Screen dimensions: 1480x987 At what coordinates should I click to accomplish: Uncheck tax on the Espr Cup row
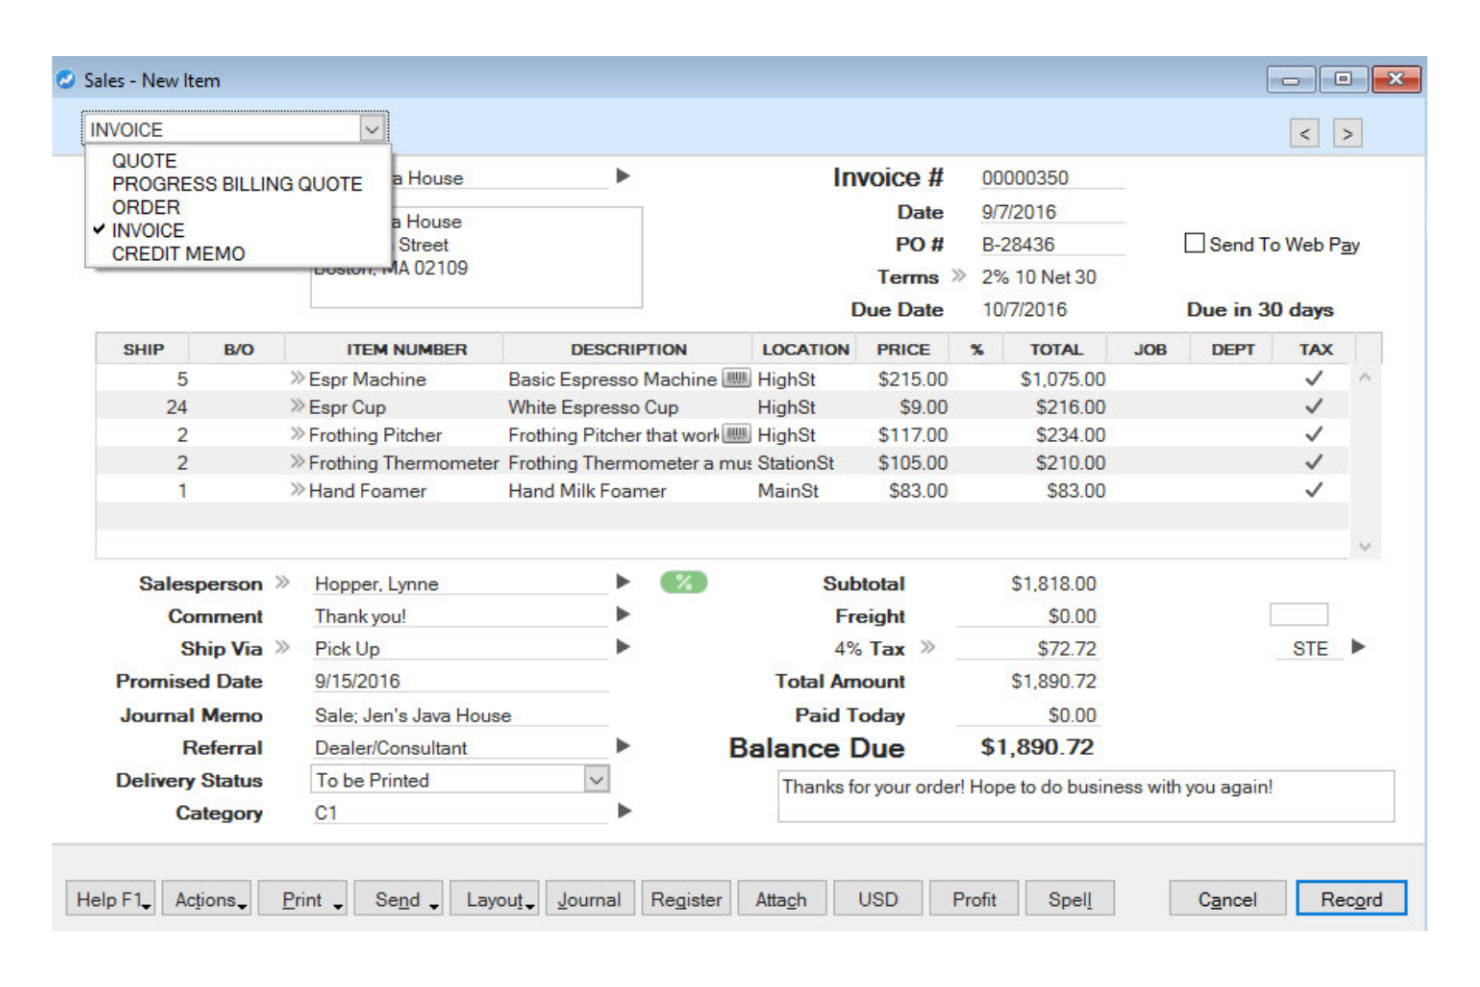1315,406
